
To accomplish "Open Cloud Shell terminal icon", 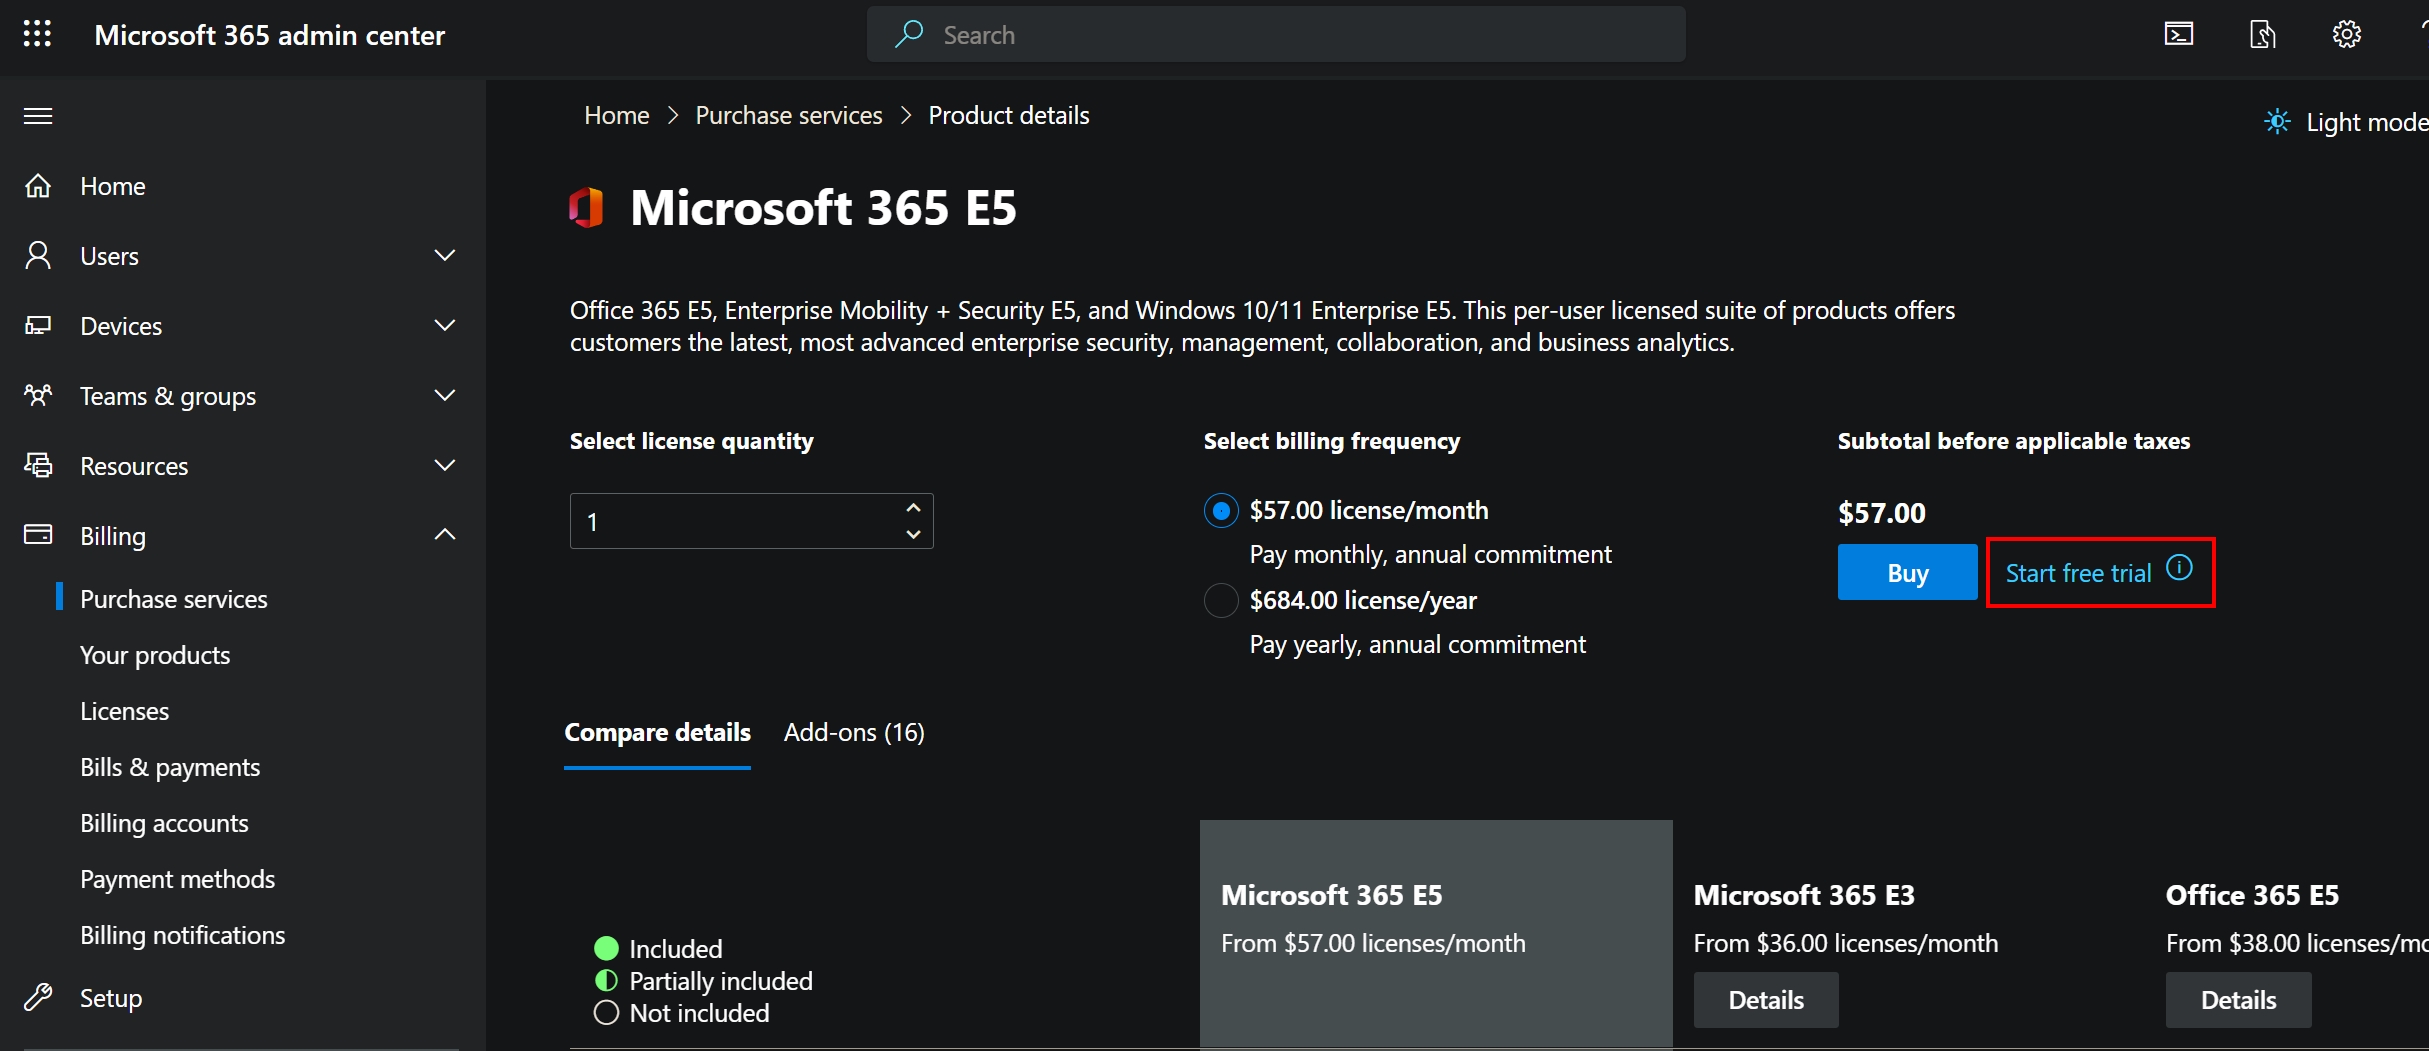I will pos(2178,35).
